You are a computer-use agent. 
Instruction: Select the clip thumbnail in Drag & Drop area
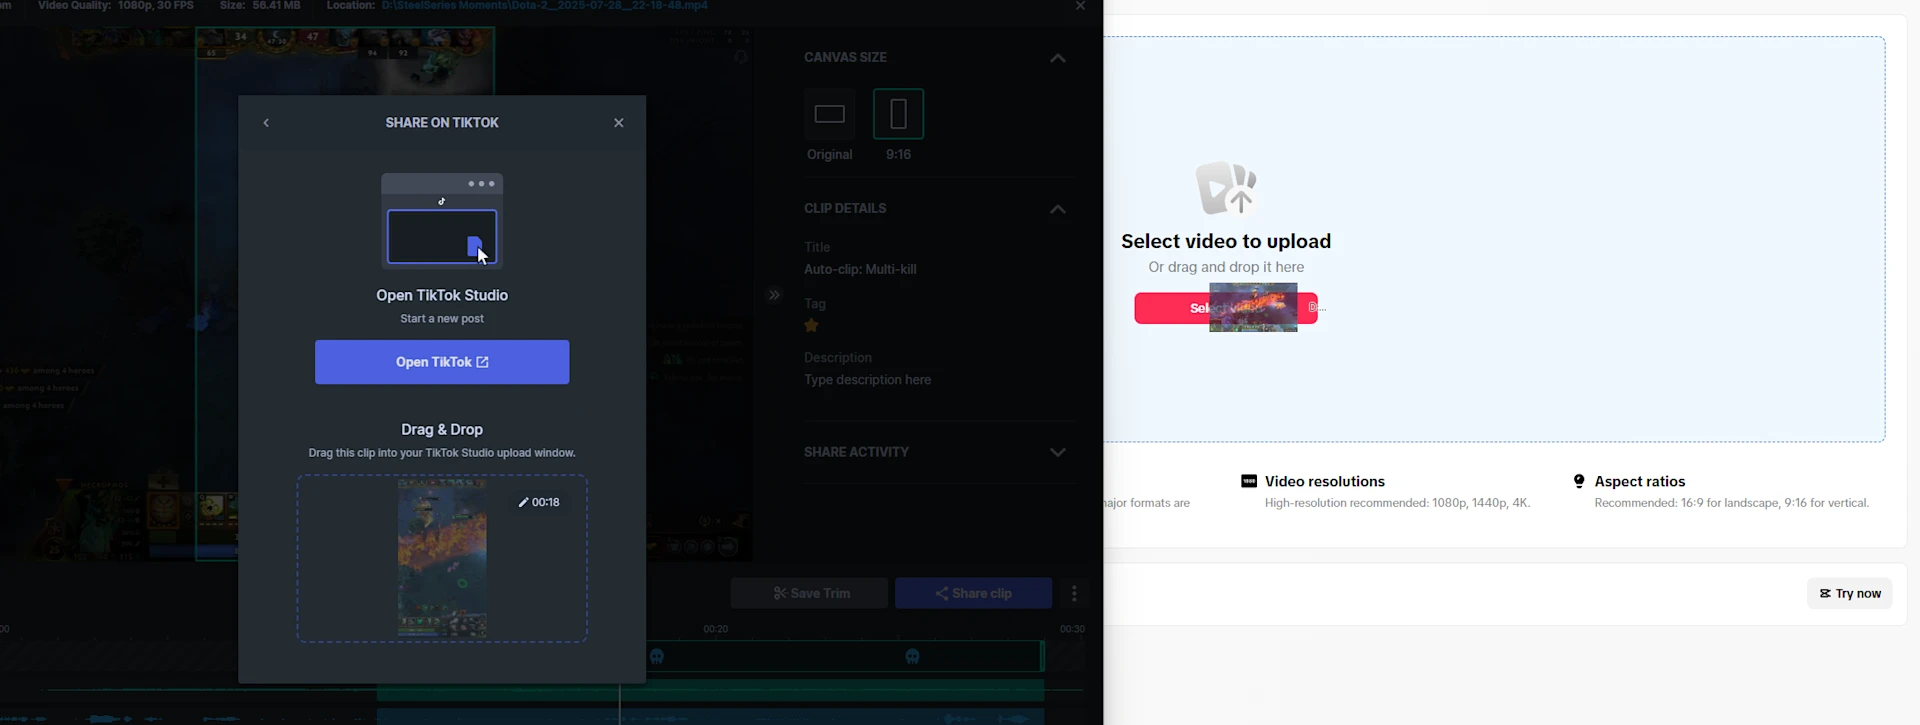pyautogui.click(x=443, y=558)
